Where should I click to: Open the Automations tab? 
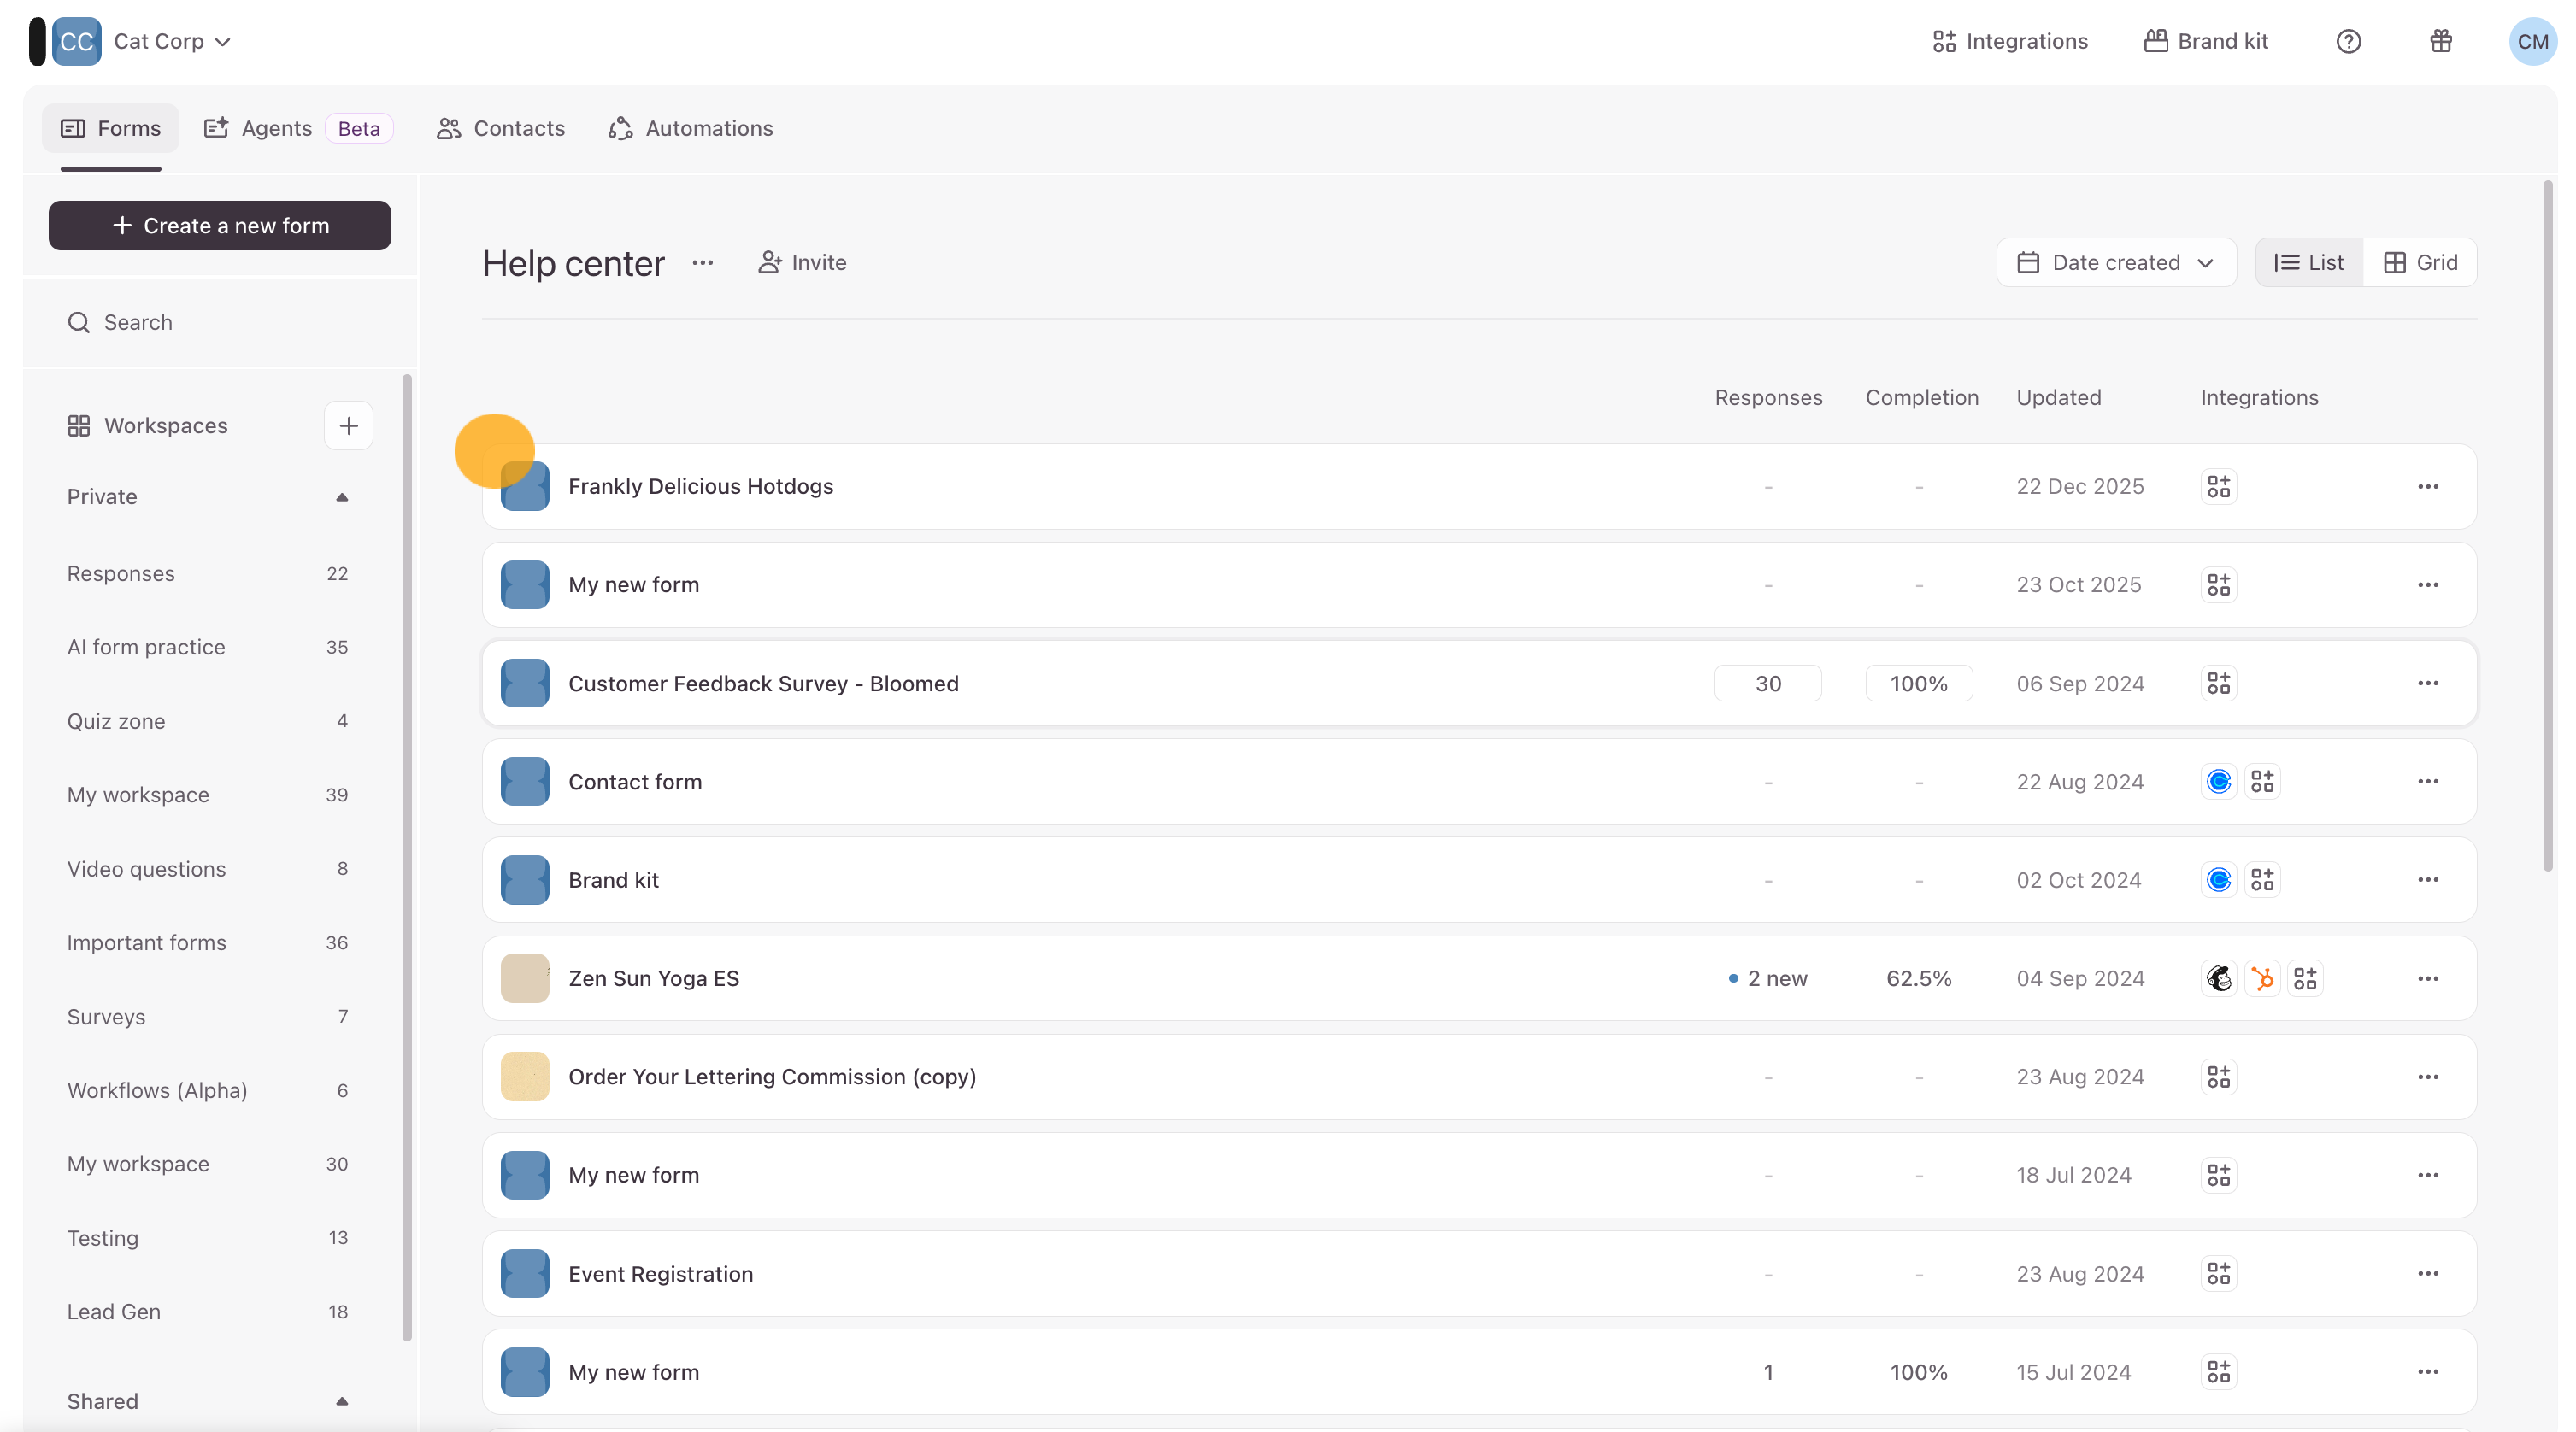click(691, 128)
